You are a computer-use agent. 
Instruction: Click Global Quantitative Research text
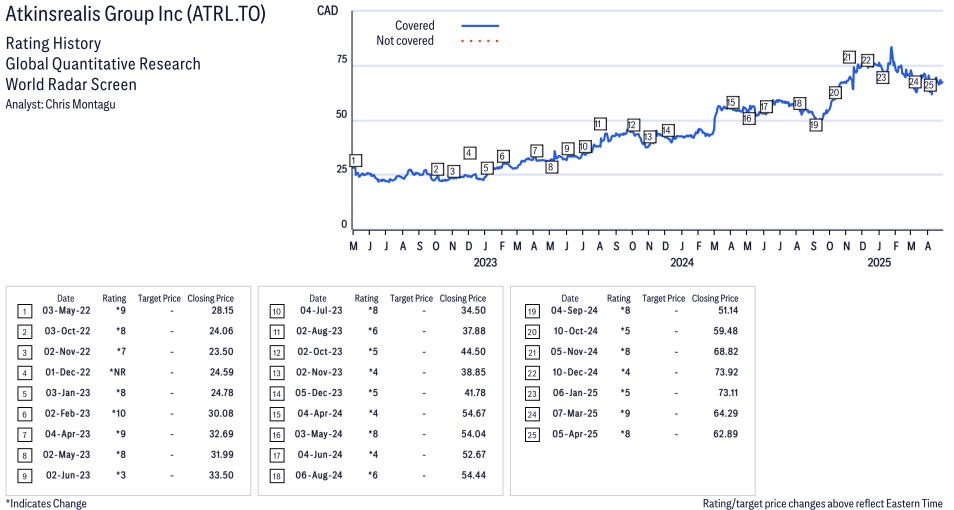[103, 64]
